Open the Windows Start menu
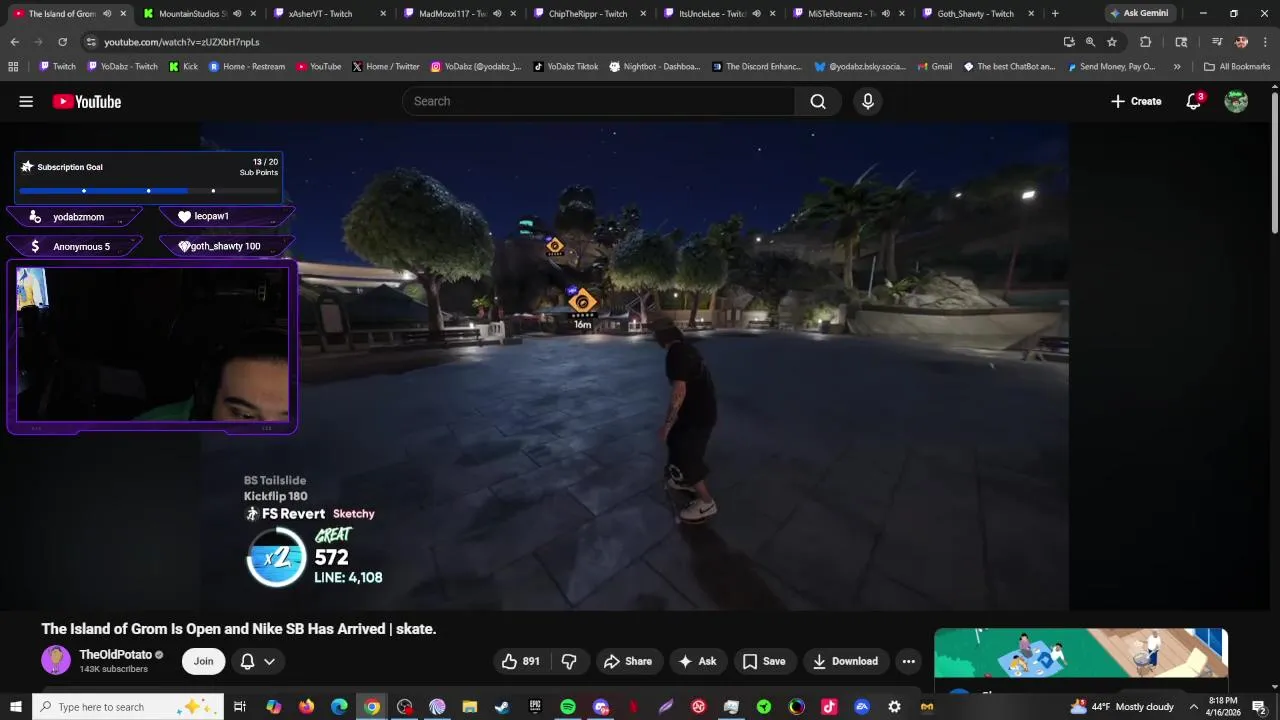 click(15, 707)
